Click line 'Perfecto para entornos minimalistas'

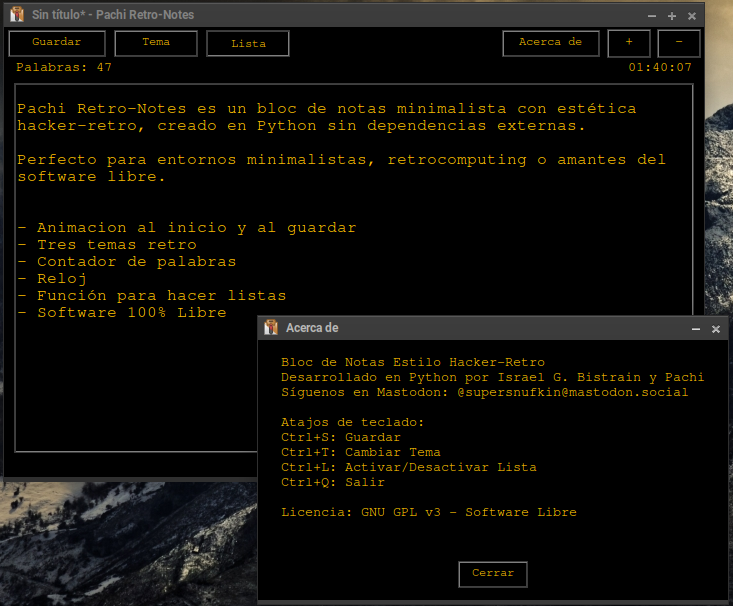pos(341,160)
